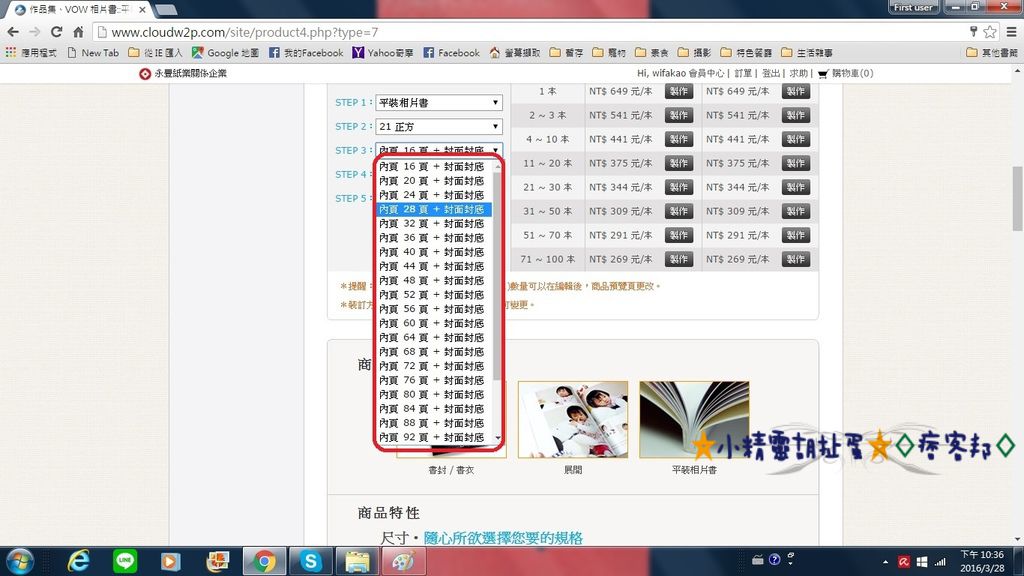Image resolution: width=1024 pixels, height=576 pixels.
Task: Open the Apps grid shortcut in bookmarks bar
Action: [31, 53]
